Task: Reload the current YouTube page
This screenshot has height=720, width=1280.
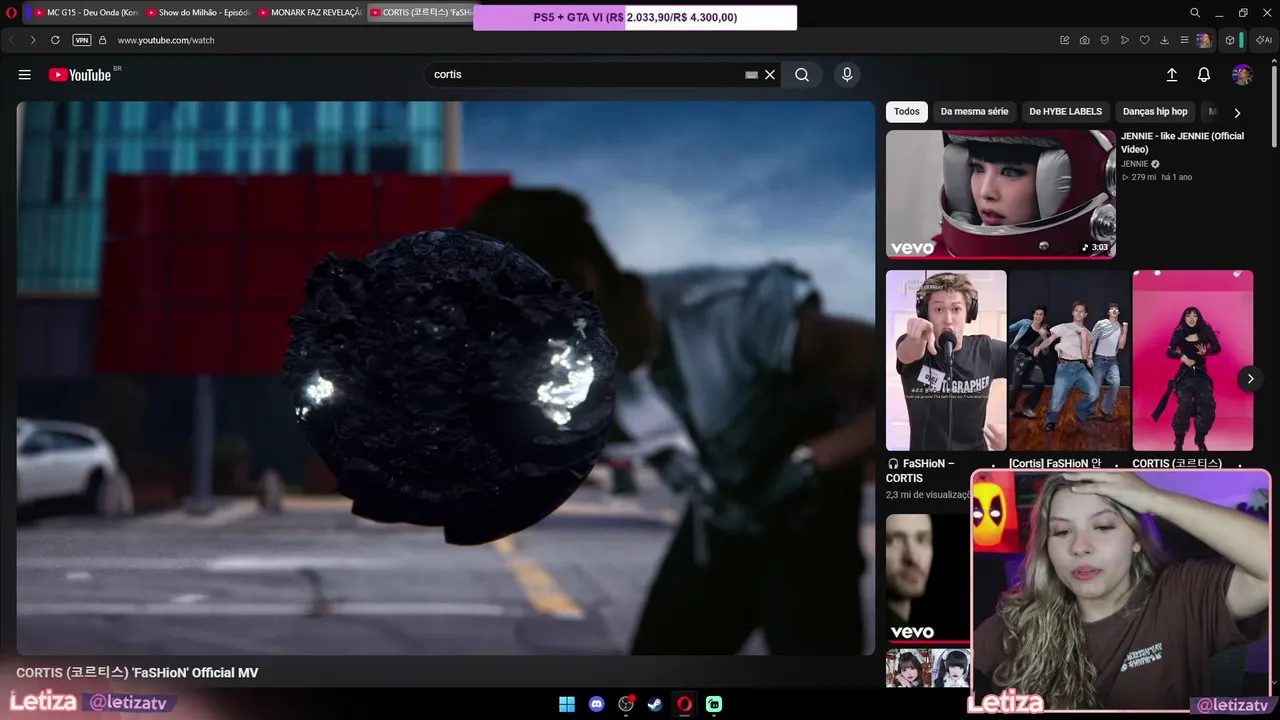Action: click(x=55, y=40)
